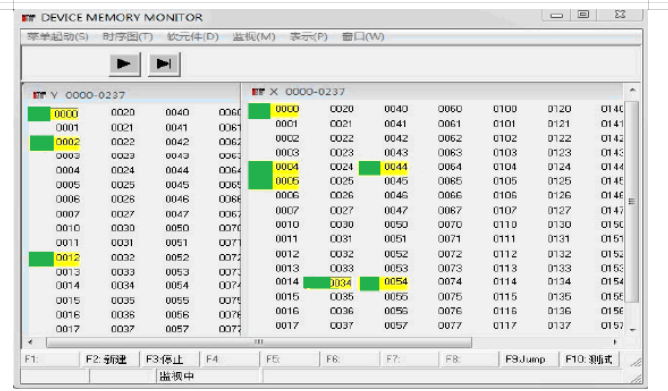This screenshot has height=391, width=668.
Task: Click the green indicator beside X 0044
Action: point(369,168)
